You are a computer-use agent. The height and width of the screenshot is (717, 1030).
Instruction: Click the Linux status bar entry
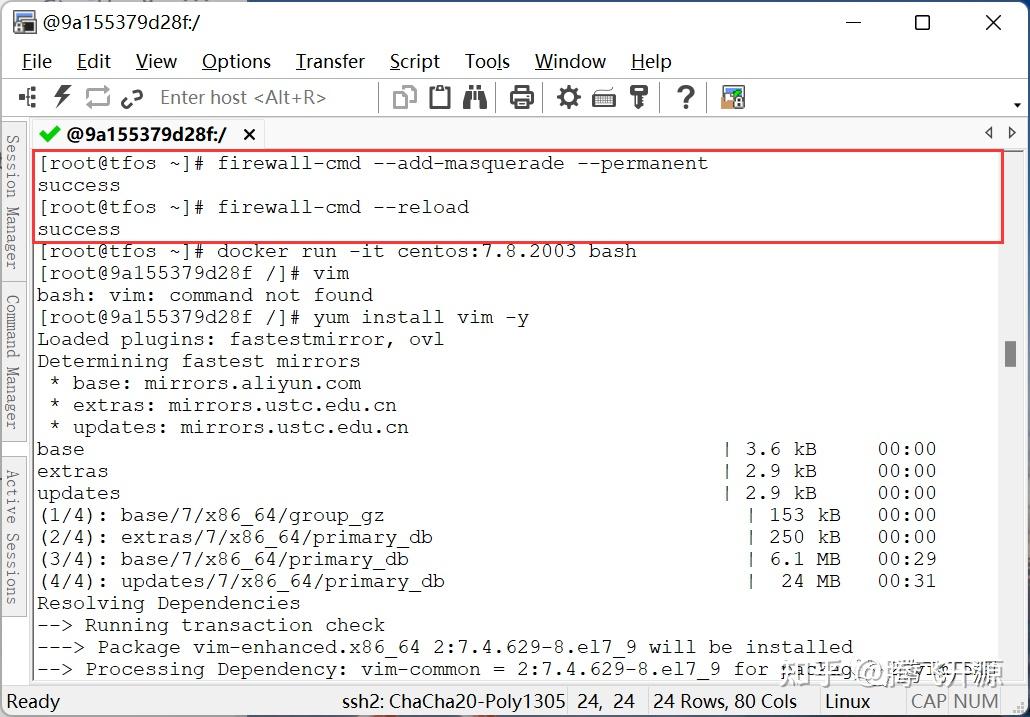pyautogui.click(x=847, y=701)
